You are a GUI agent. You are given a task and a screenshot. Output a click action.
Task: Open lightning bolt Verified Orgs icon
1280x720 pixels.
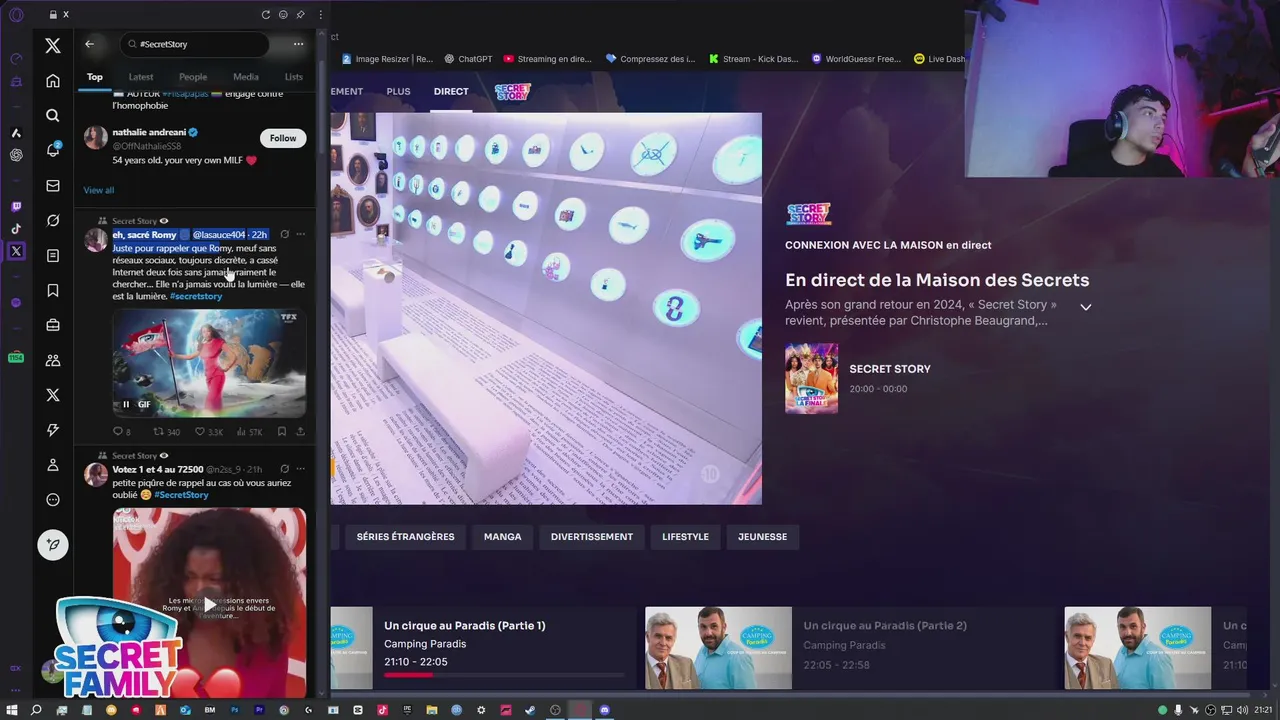(x=53, y=430)
